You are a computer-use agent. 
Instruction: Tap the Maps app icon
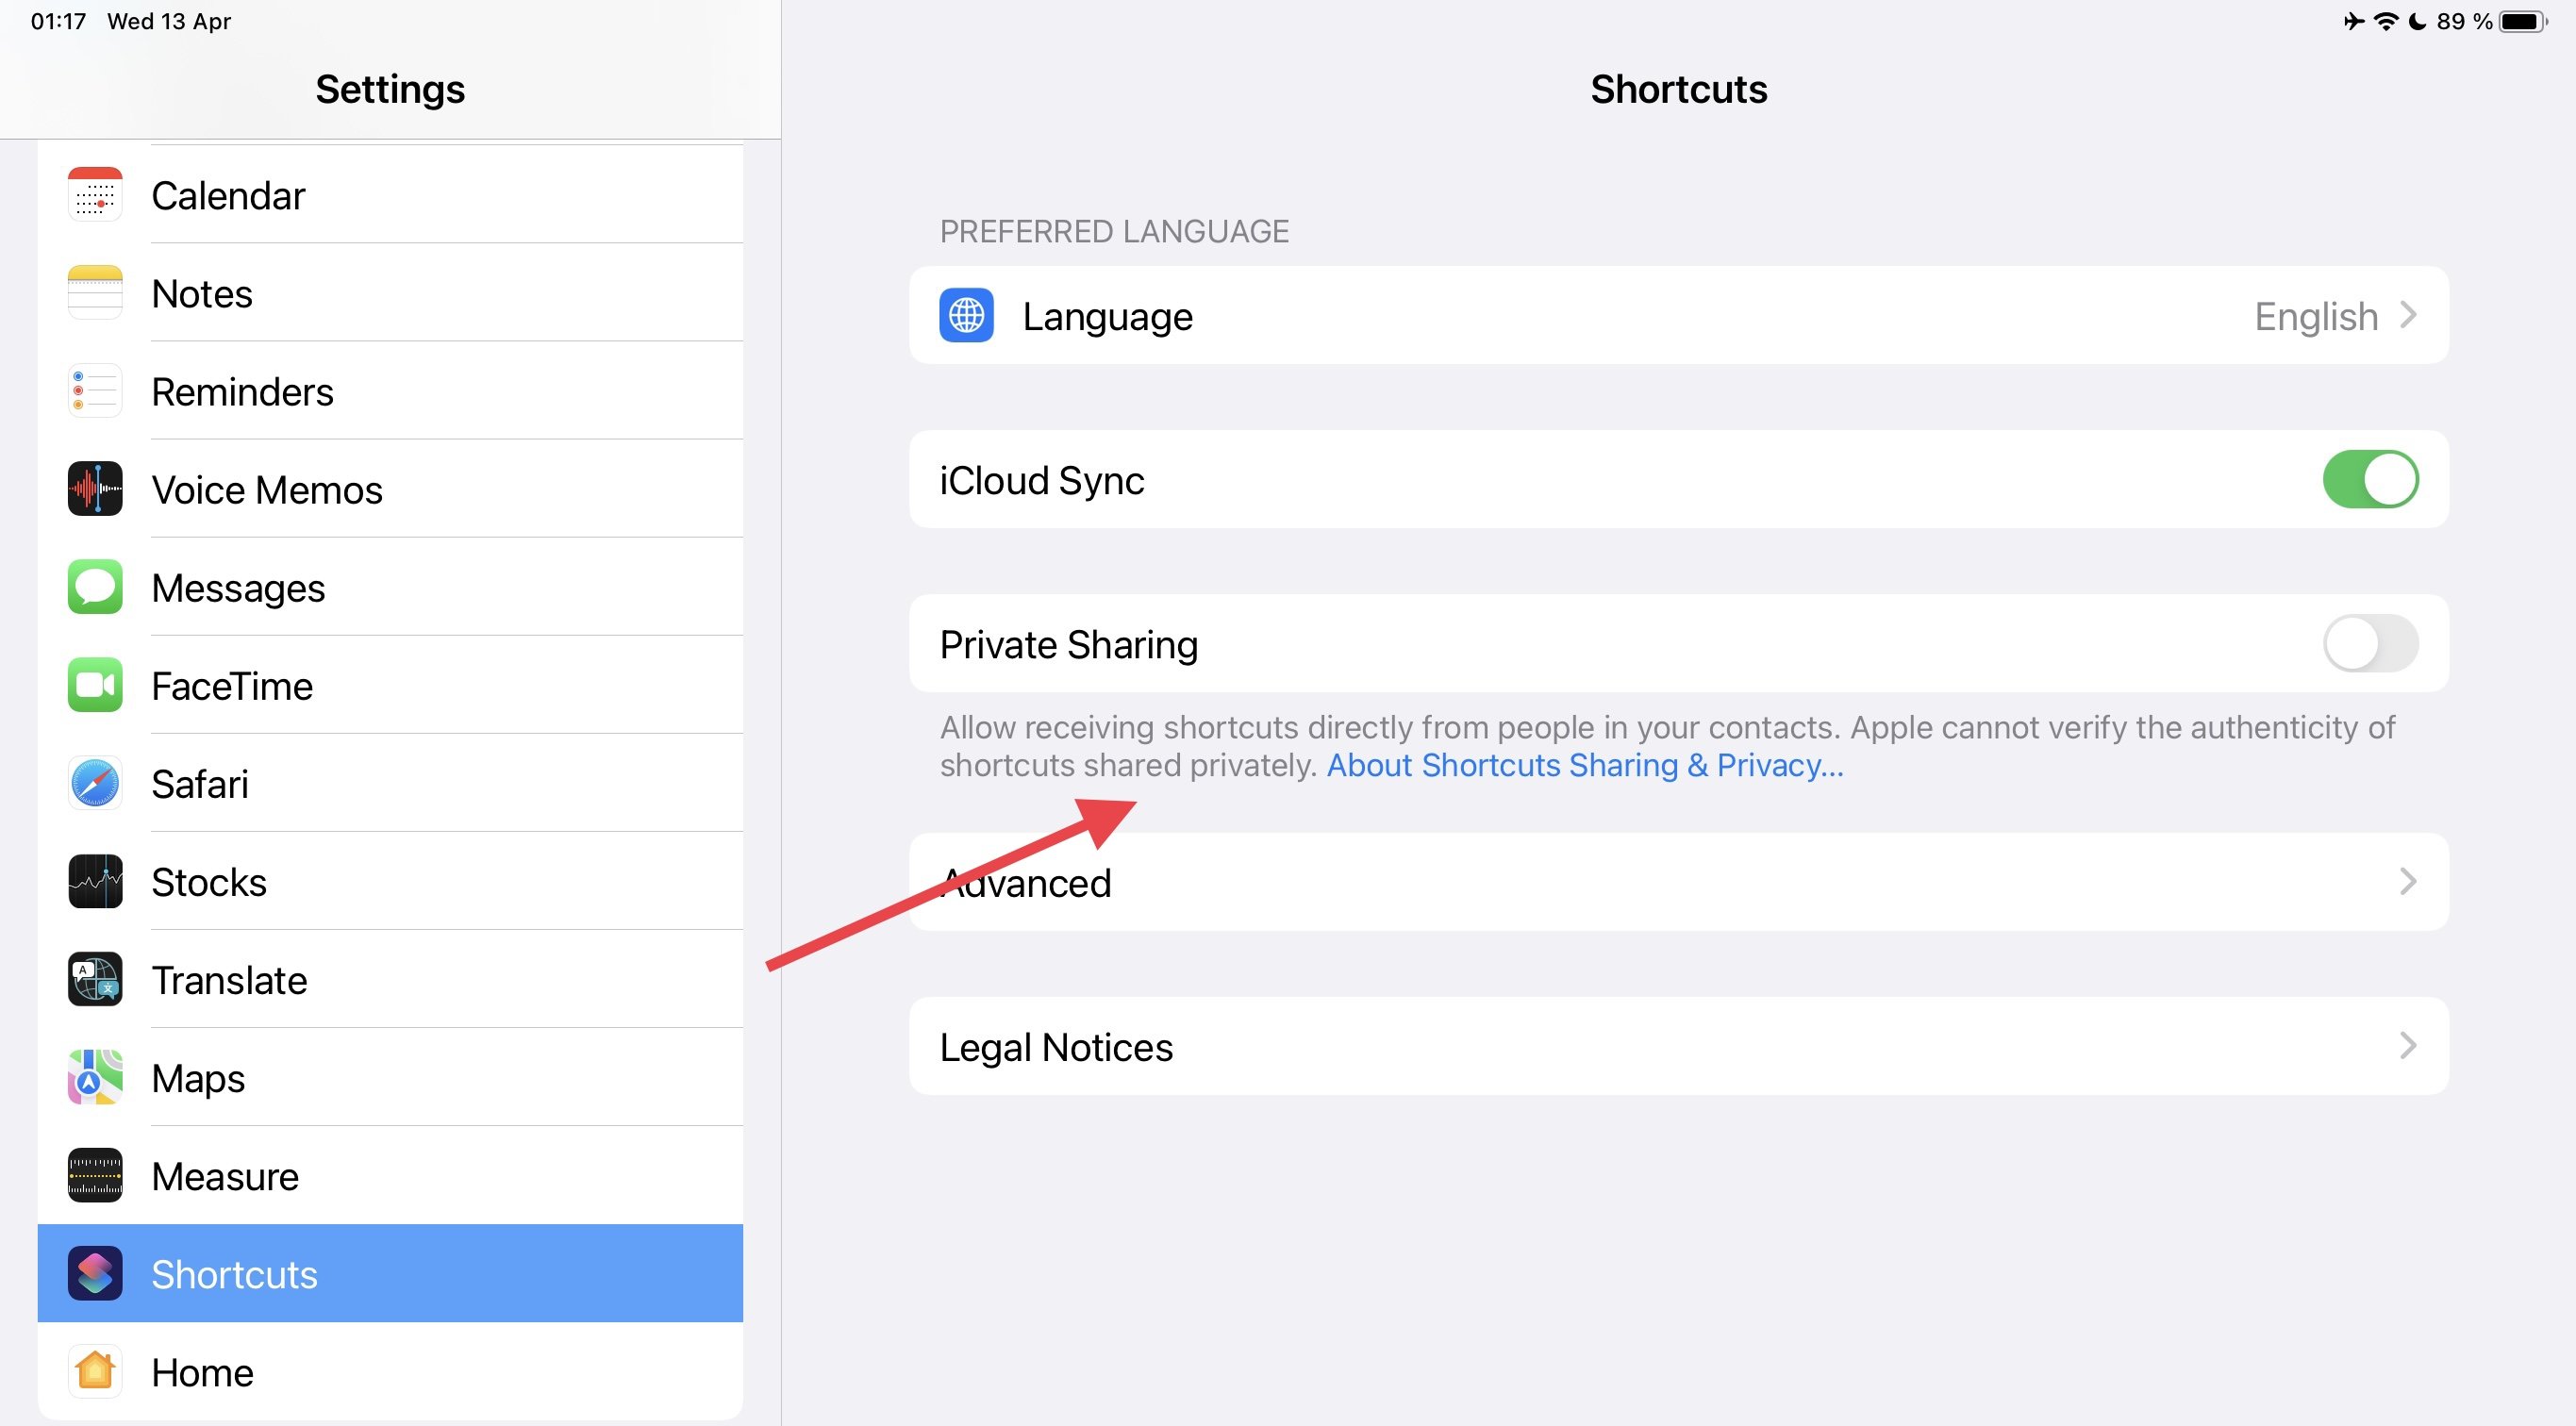point(95,1077)
